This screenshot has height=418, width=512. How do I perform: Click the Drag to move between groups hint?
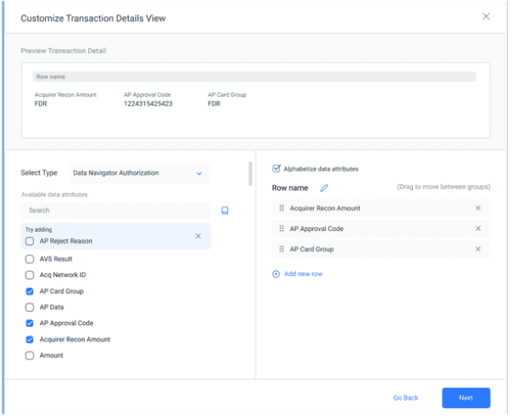[443, 187]
